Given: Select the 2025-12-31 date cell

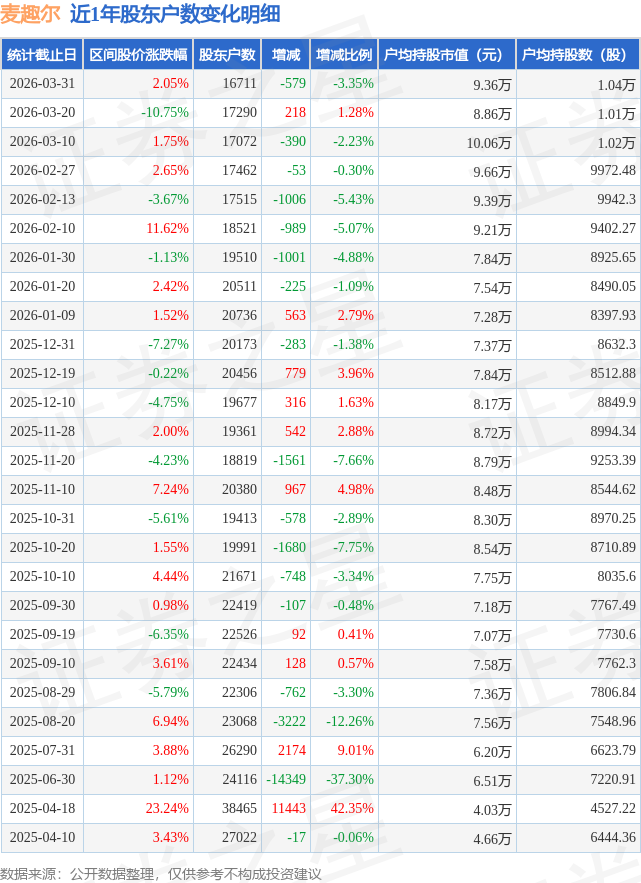Looking at the screenshot, I should click(42, 345).
